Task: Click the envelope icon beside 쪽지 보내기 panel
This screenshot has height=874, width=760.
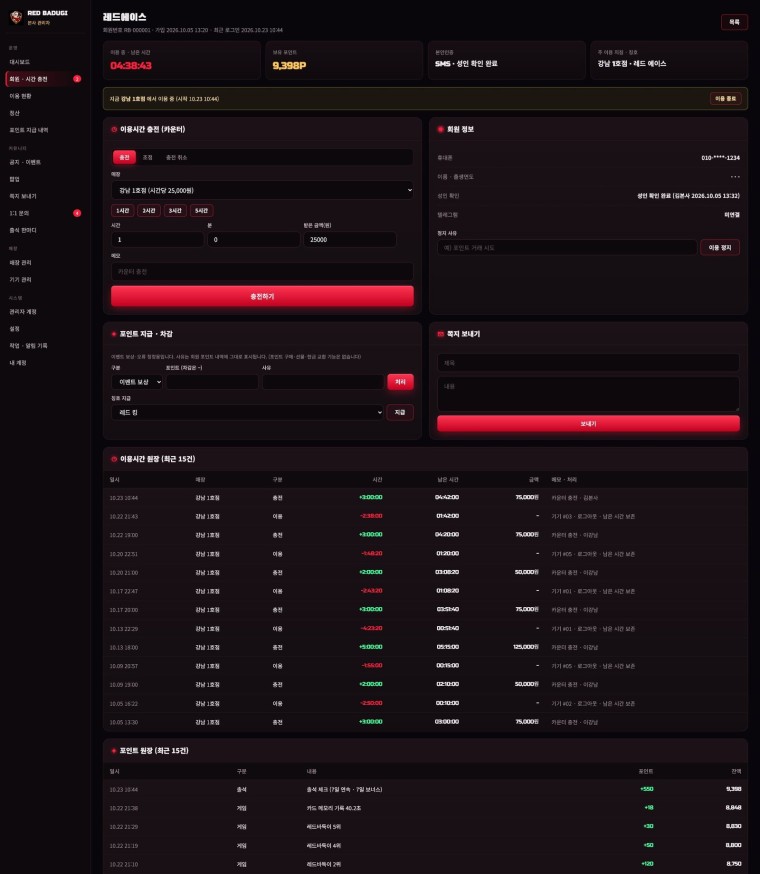Action: 440,334
